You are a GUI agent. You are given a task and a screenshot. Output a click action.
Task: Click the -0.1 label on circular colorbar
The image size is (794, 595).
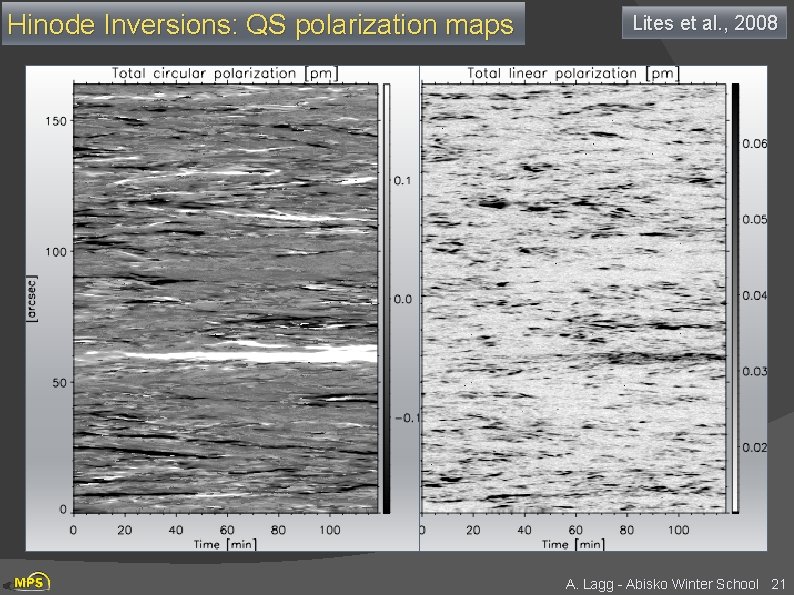407,418
